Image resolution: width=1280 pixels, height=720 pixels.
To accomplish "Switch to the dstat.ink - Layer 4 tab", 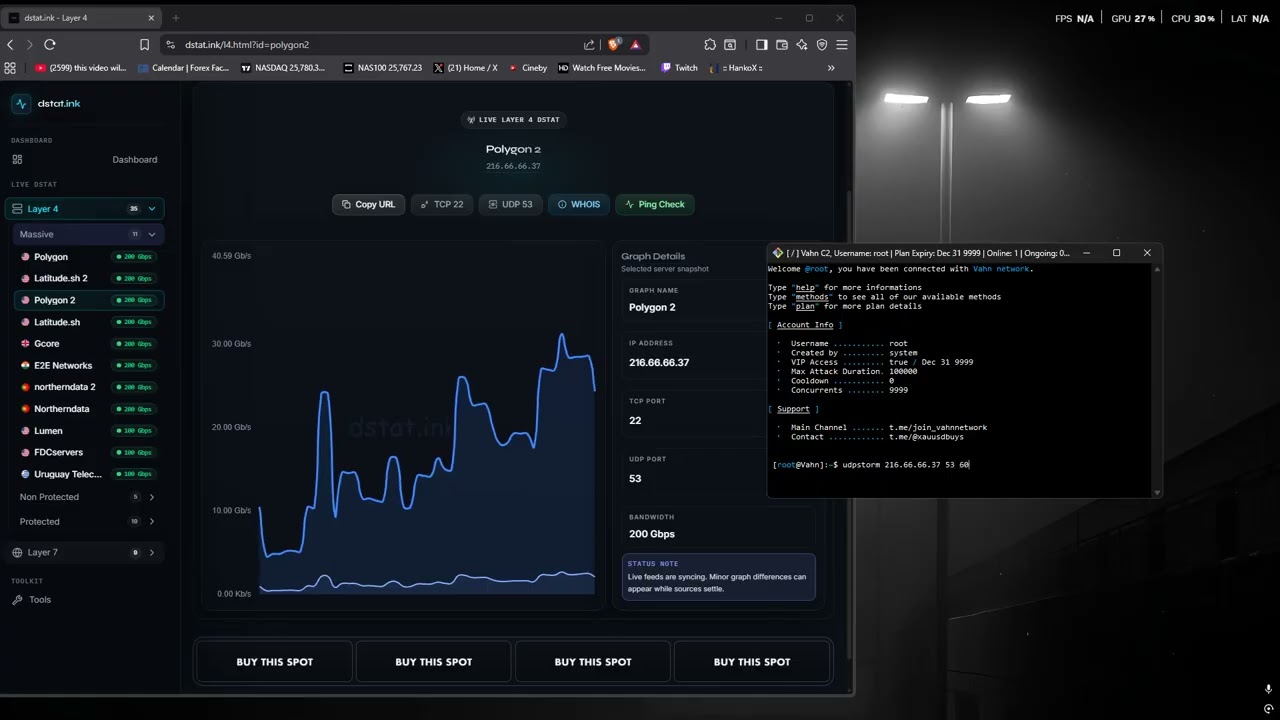I will pos(82,17).
